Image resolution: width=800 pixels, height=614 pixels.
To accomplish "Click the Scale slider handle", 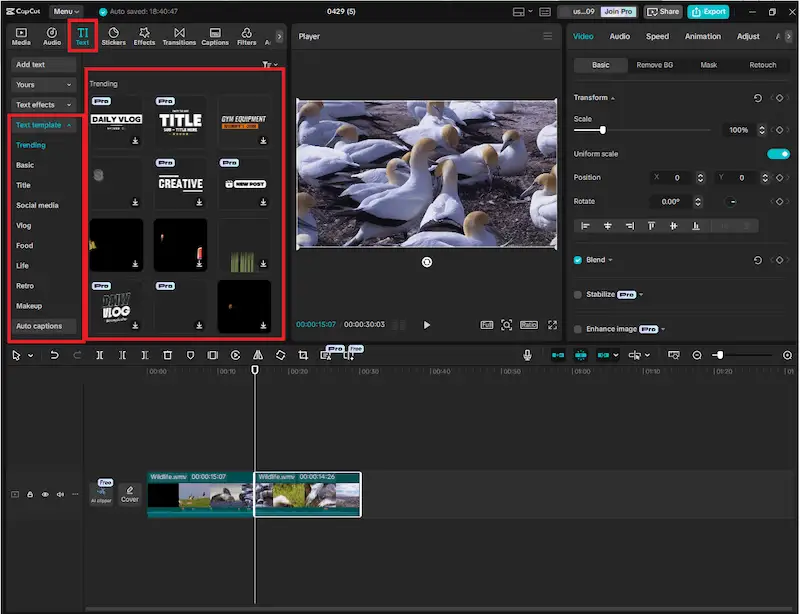I will [x=602, y=130].
